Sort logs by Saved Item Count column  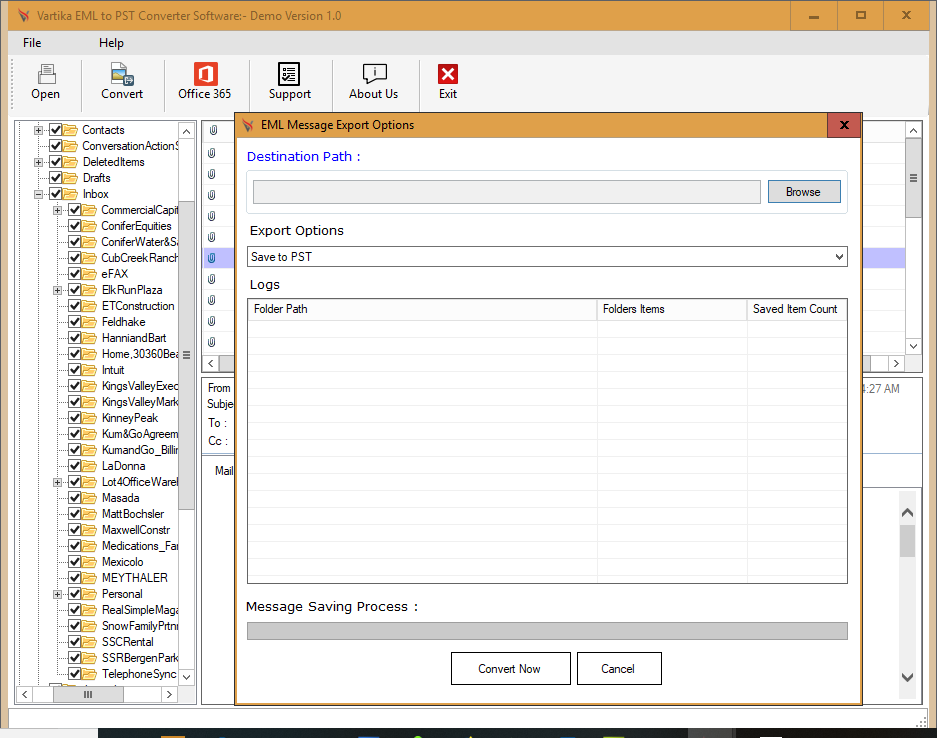(x=797, y=309)
